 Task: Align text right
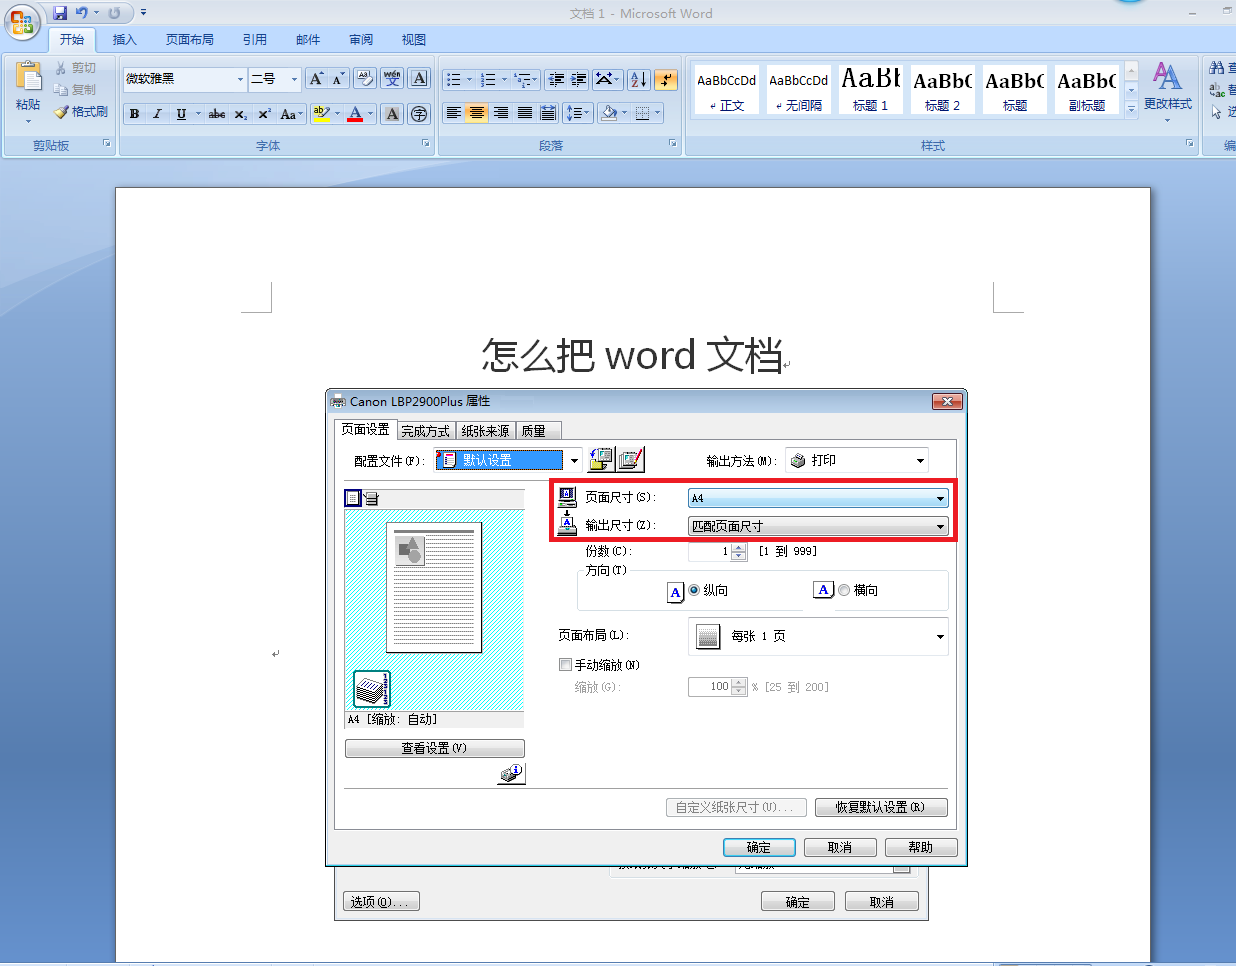(501, 113)
